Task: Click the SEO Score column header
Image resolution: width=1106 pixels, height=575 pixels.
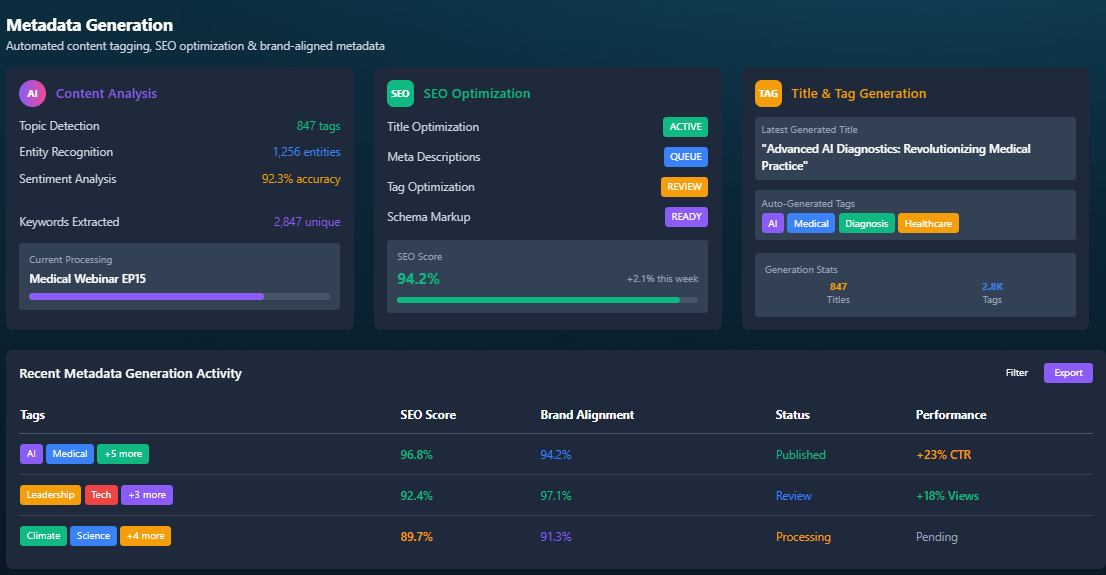Action: tap(428, 415)
